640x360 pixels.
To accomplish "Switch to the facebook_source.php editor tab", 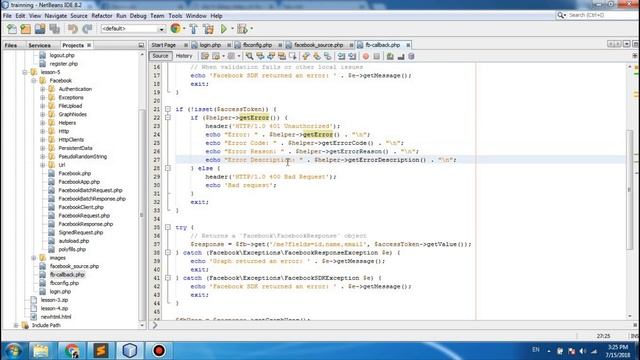I will pyautogui.click(x=318, y=45).
